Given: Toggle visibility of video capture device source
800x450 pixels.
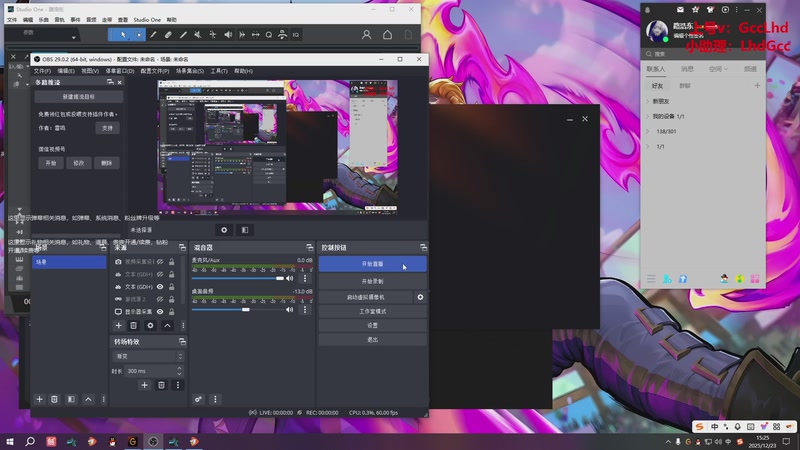Looking at the screenshot, I should click(x=160, y=262).
